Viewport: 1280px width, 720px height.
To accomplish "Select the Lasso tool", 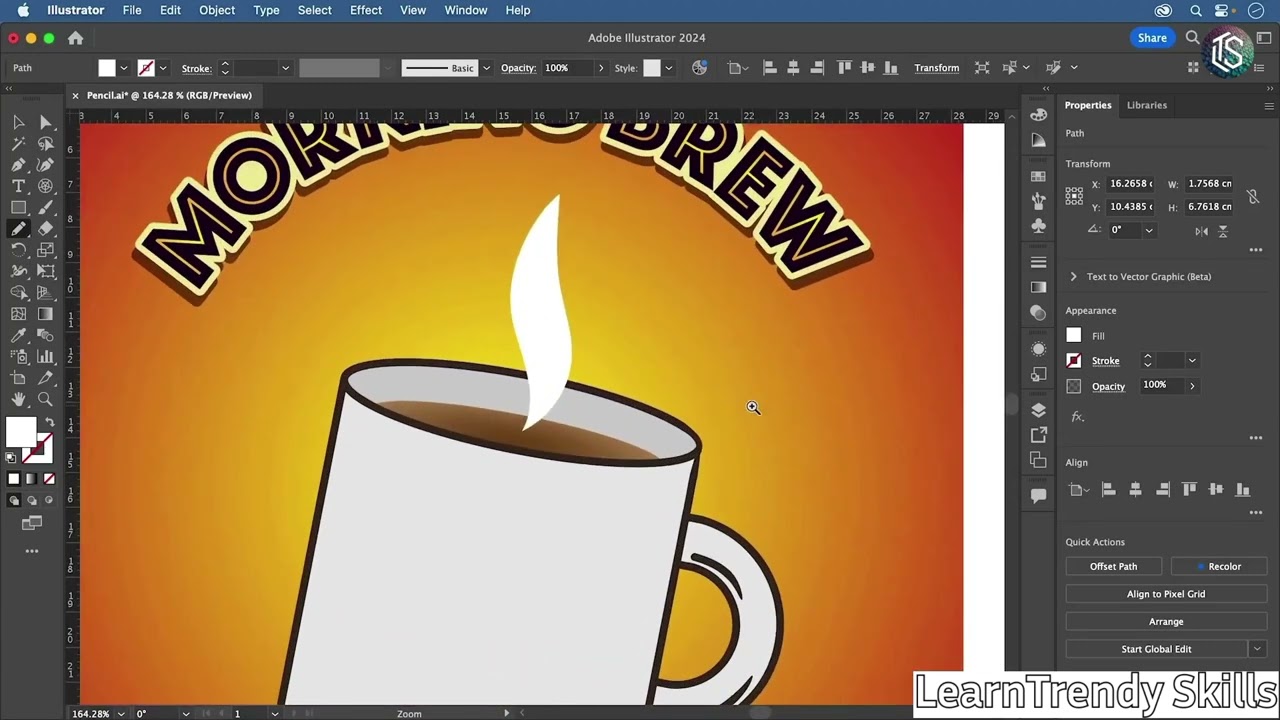I will (45, 144).
